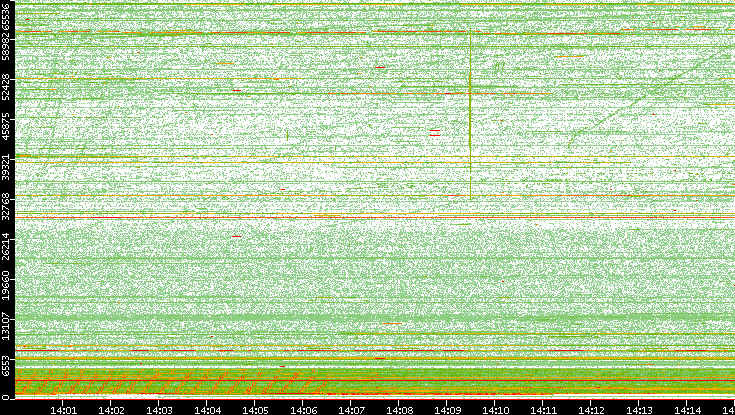Click the 14:11 time axis label
Screen dimensions: 735x415
pyautogui.click(x=543, y=410)
